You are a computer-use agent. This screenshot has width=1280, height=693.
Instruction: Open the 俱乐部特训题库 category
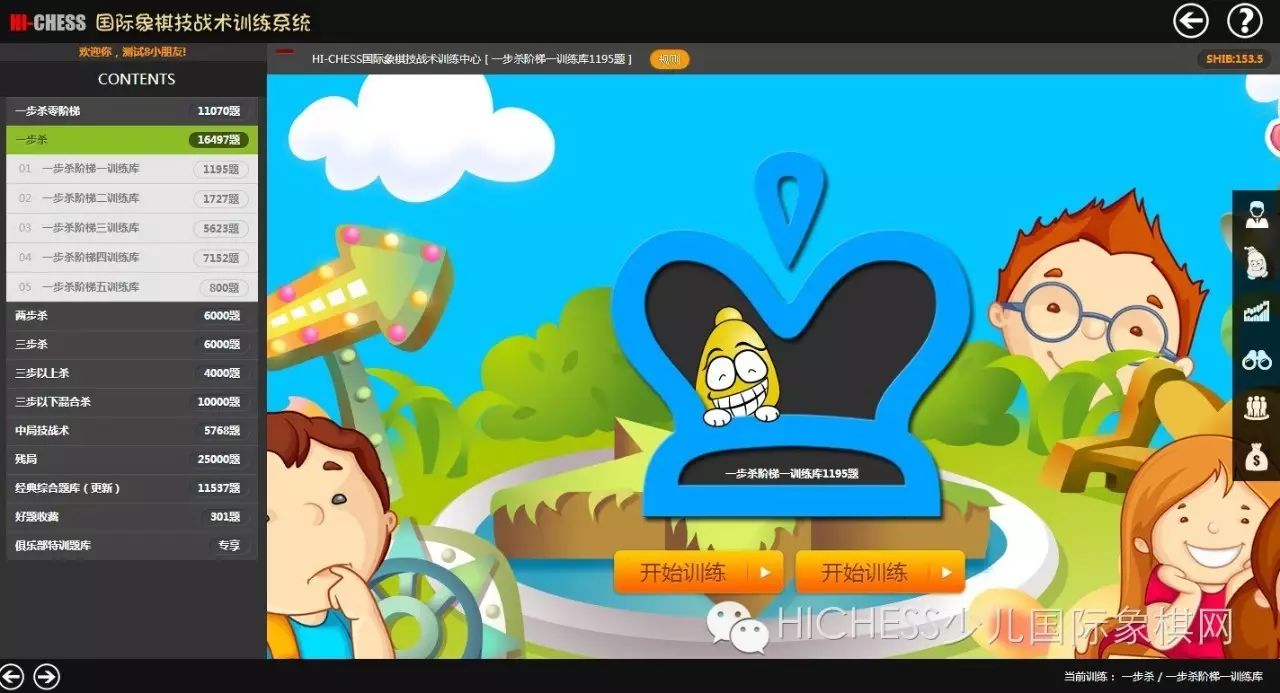[x=132, y=546]
